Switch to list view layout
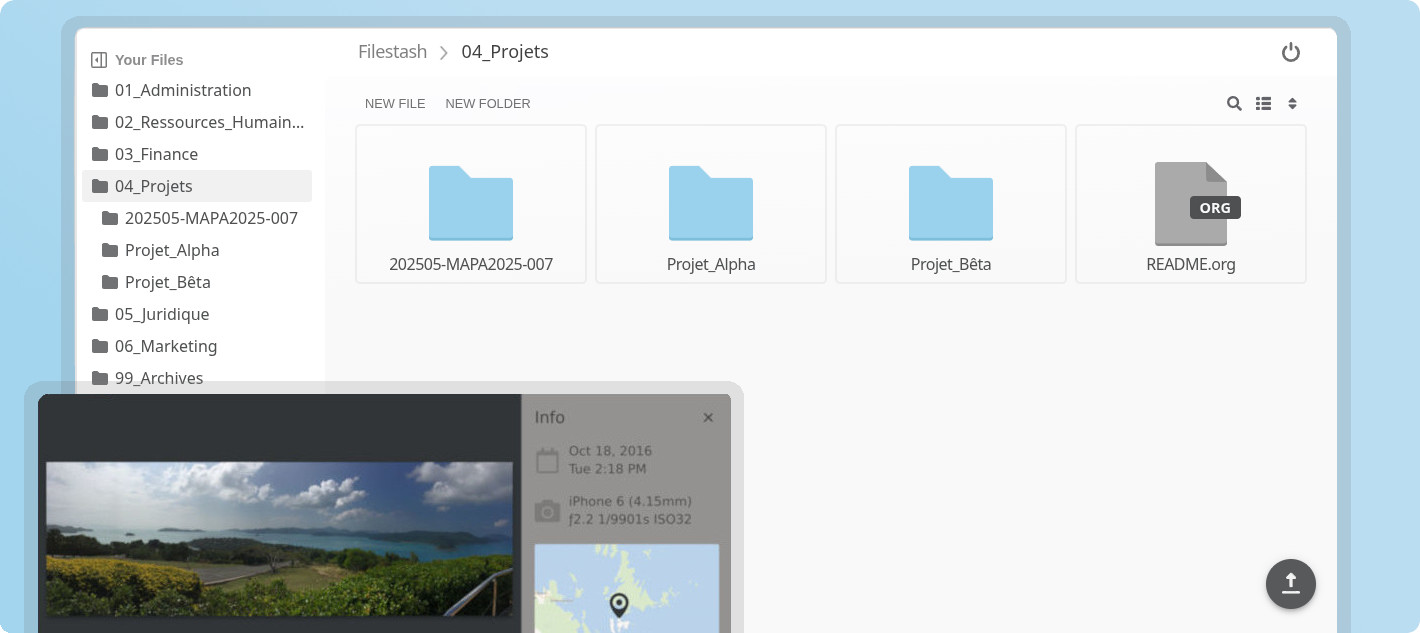The width and height of the screenshot is (1420, 633). point(1263,103)
